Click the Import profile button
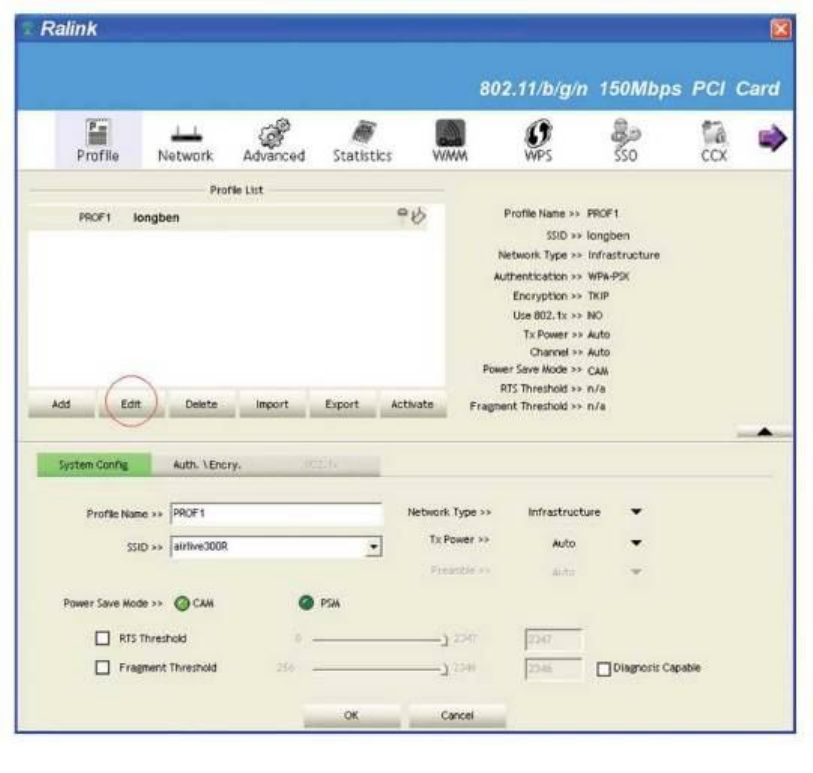The image size is (813, 773). (272, 404)
